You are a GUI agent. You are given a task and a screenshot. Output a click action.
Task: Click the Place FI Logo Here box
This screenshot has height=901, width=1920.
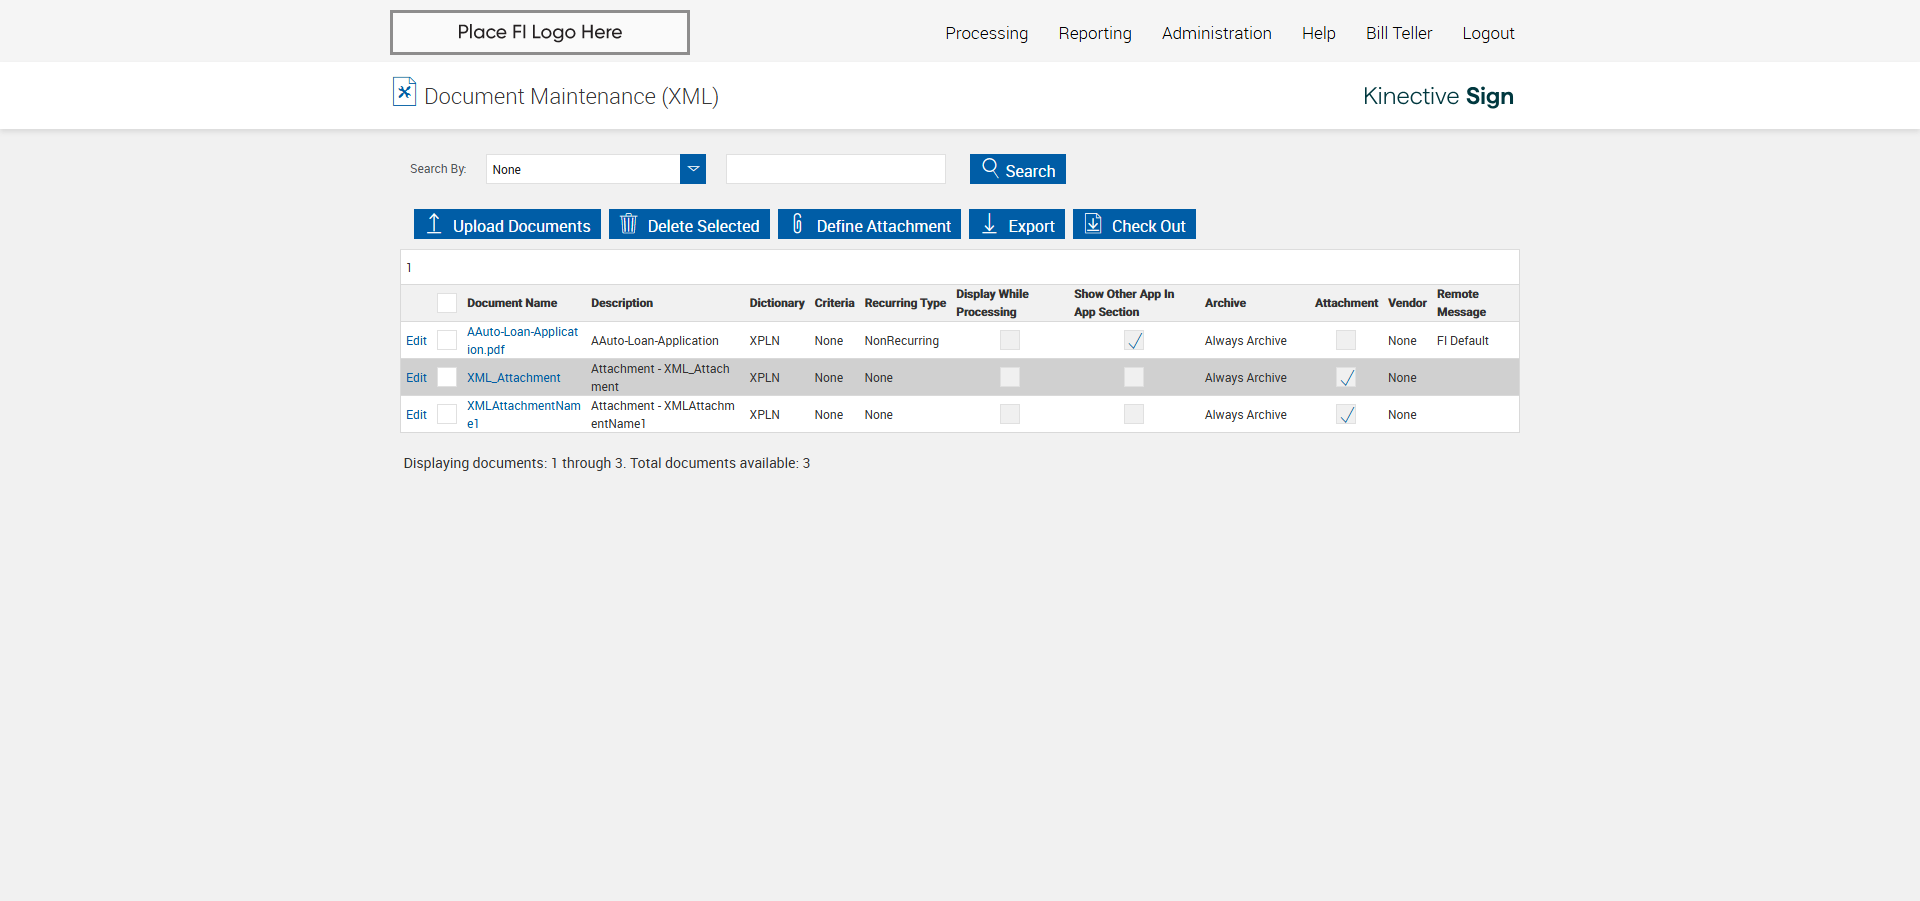pos(540,32)
